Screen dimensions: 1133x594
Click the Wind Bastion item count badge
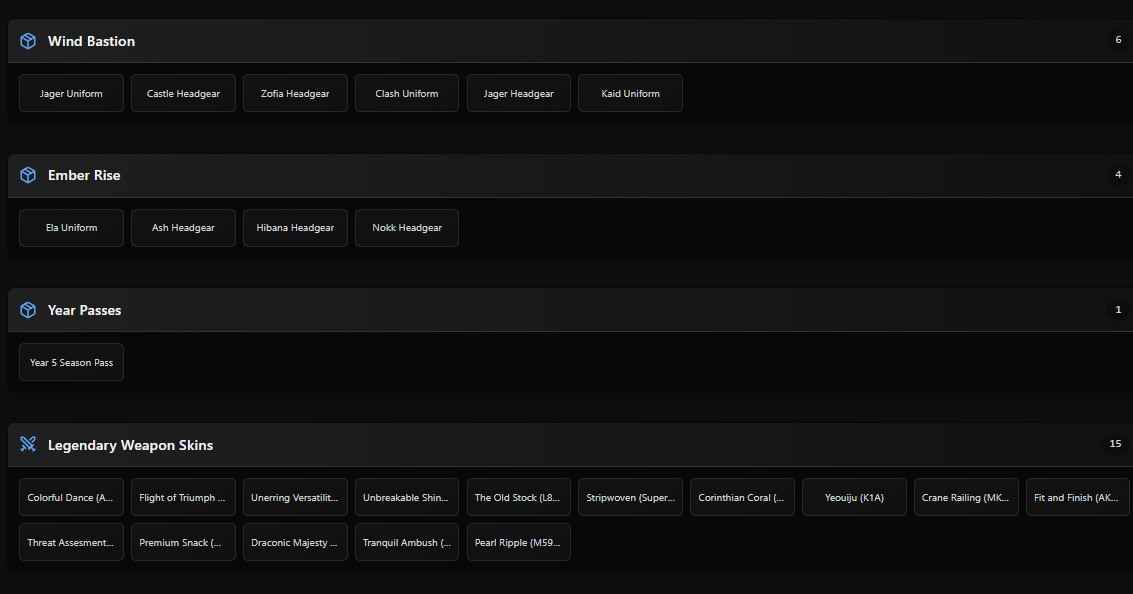[1118, 40]
